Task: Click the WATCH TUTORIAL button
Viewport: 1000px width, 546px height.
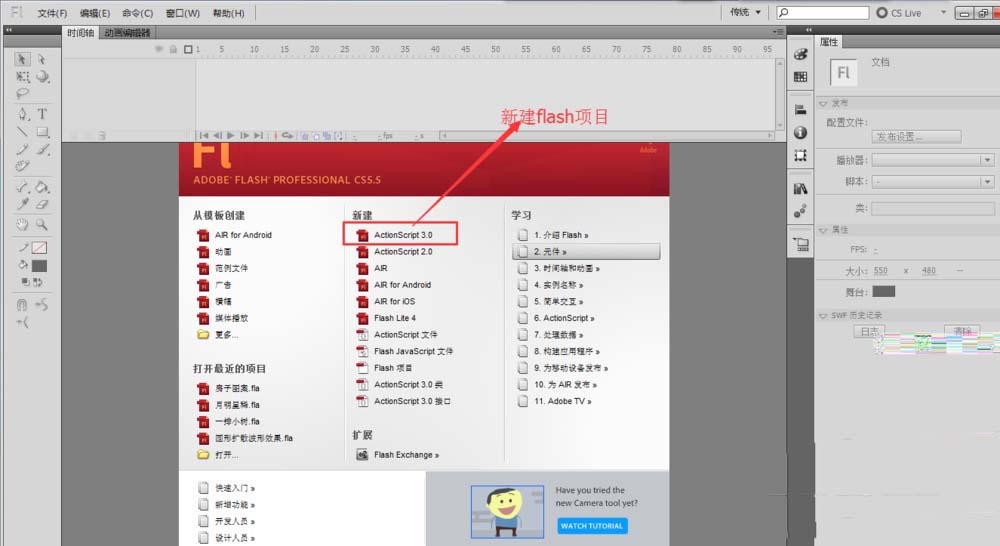Action: tap(592, 526)
